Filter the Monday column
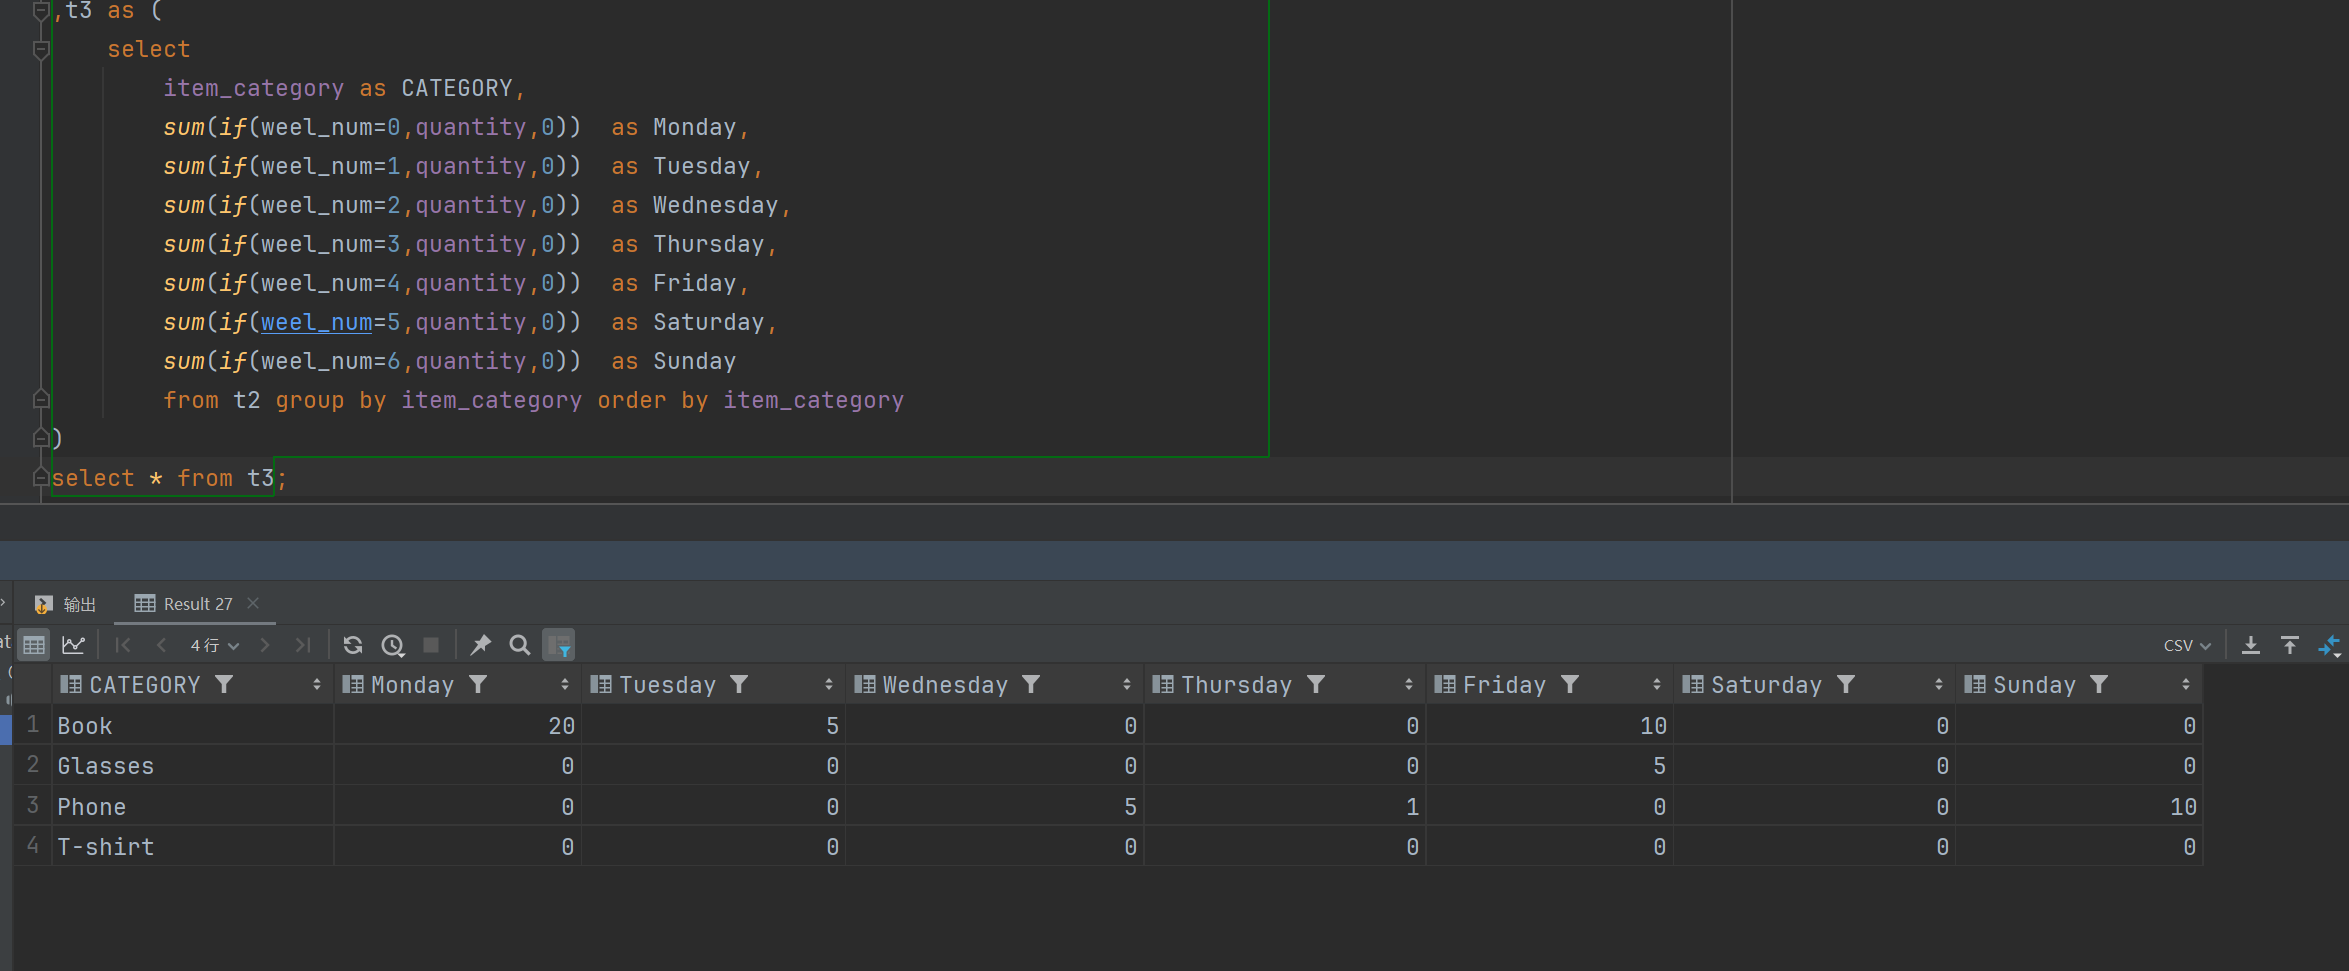 478,685
